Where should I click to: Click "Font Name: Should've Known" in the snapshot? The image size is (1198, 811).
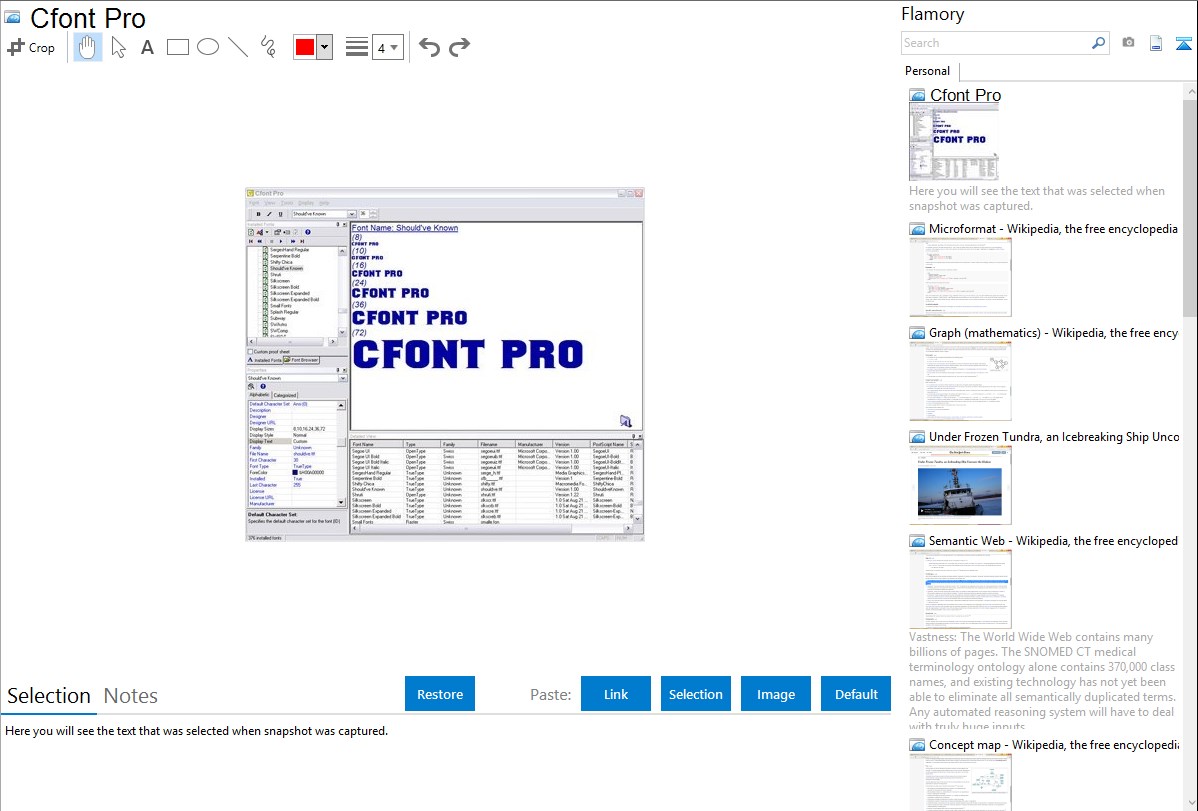(405, 228)
